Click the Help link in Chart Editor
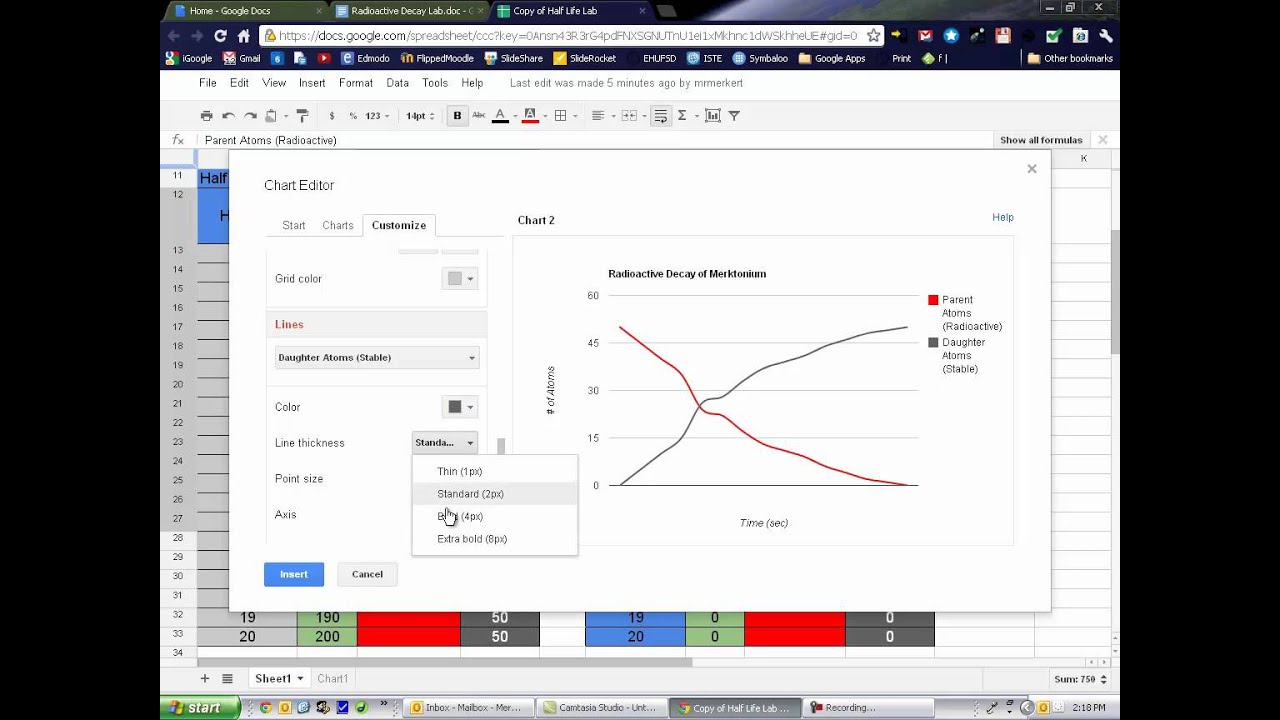The image size is (1280, 720). [1003, 217]
